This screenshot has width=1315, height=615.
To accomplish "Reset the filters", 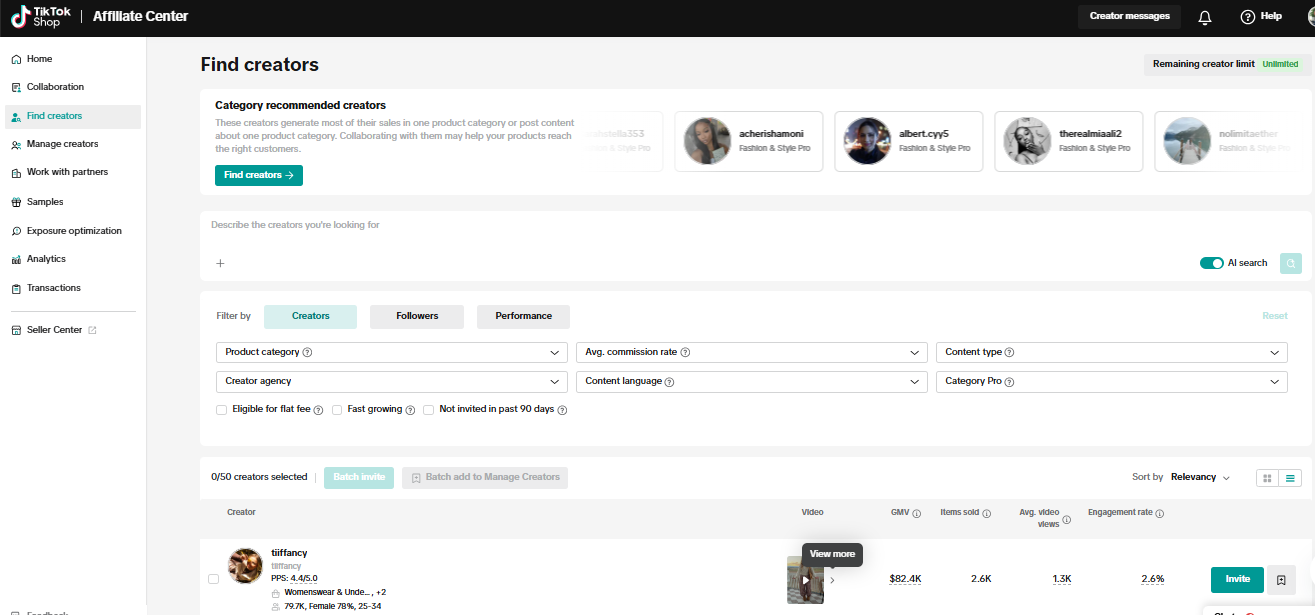I will [1275, 316].
